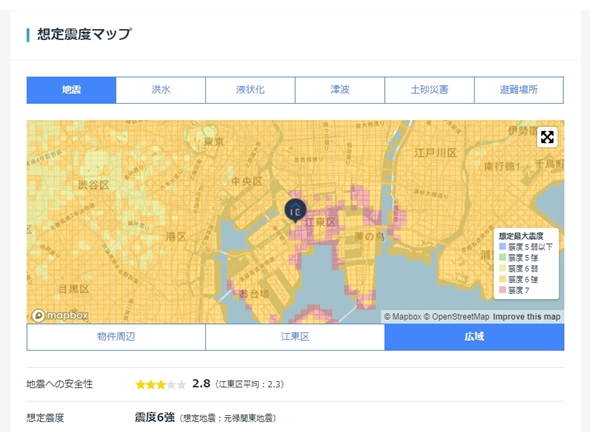Click the 2.8 safety score value
Screen dimensions: 590x442
tap(201, 384)
